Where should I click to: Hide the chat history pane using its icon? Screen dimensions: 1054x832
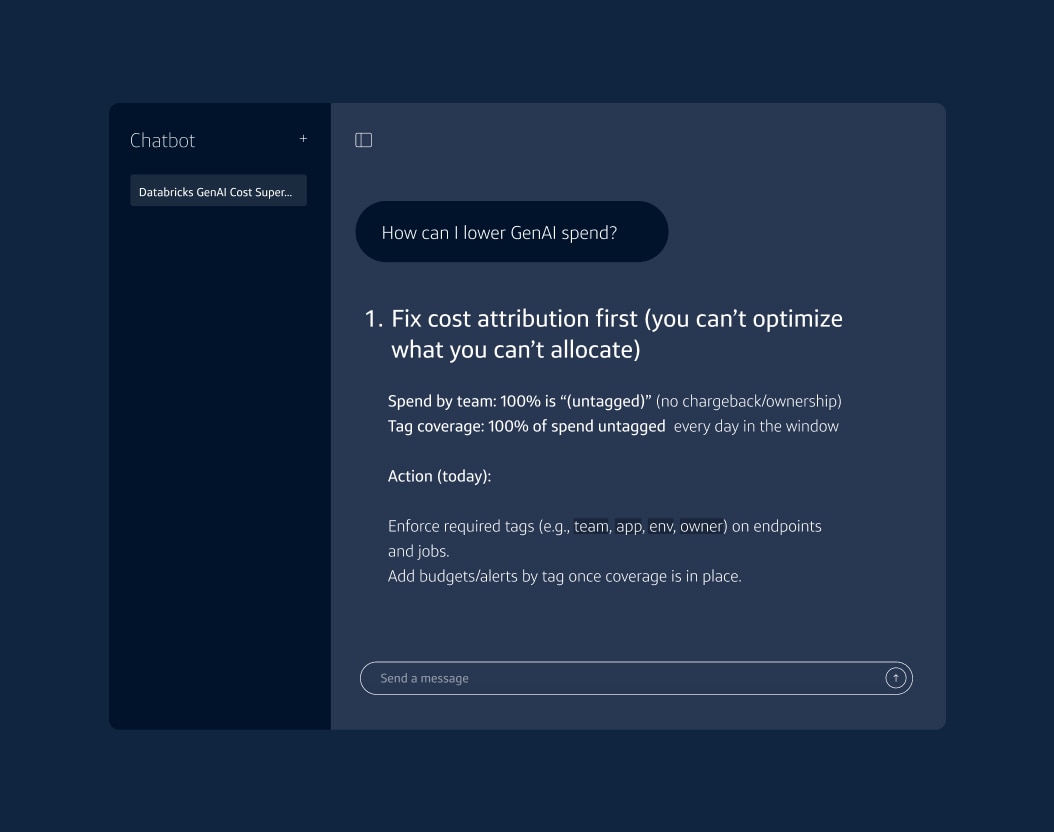tap(363, 140)
